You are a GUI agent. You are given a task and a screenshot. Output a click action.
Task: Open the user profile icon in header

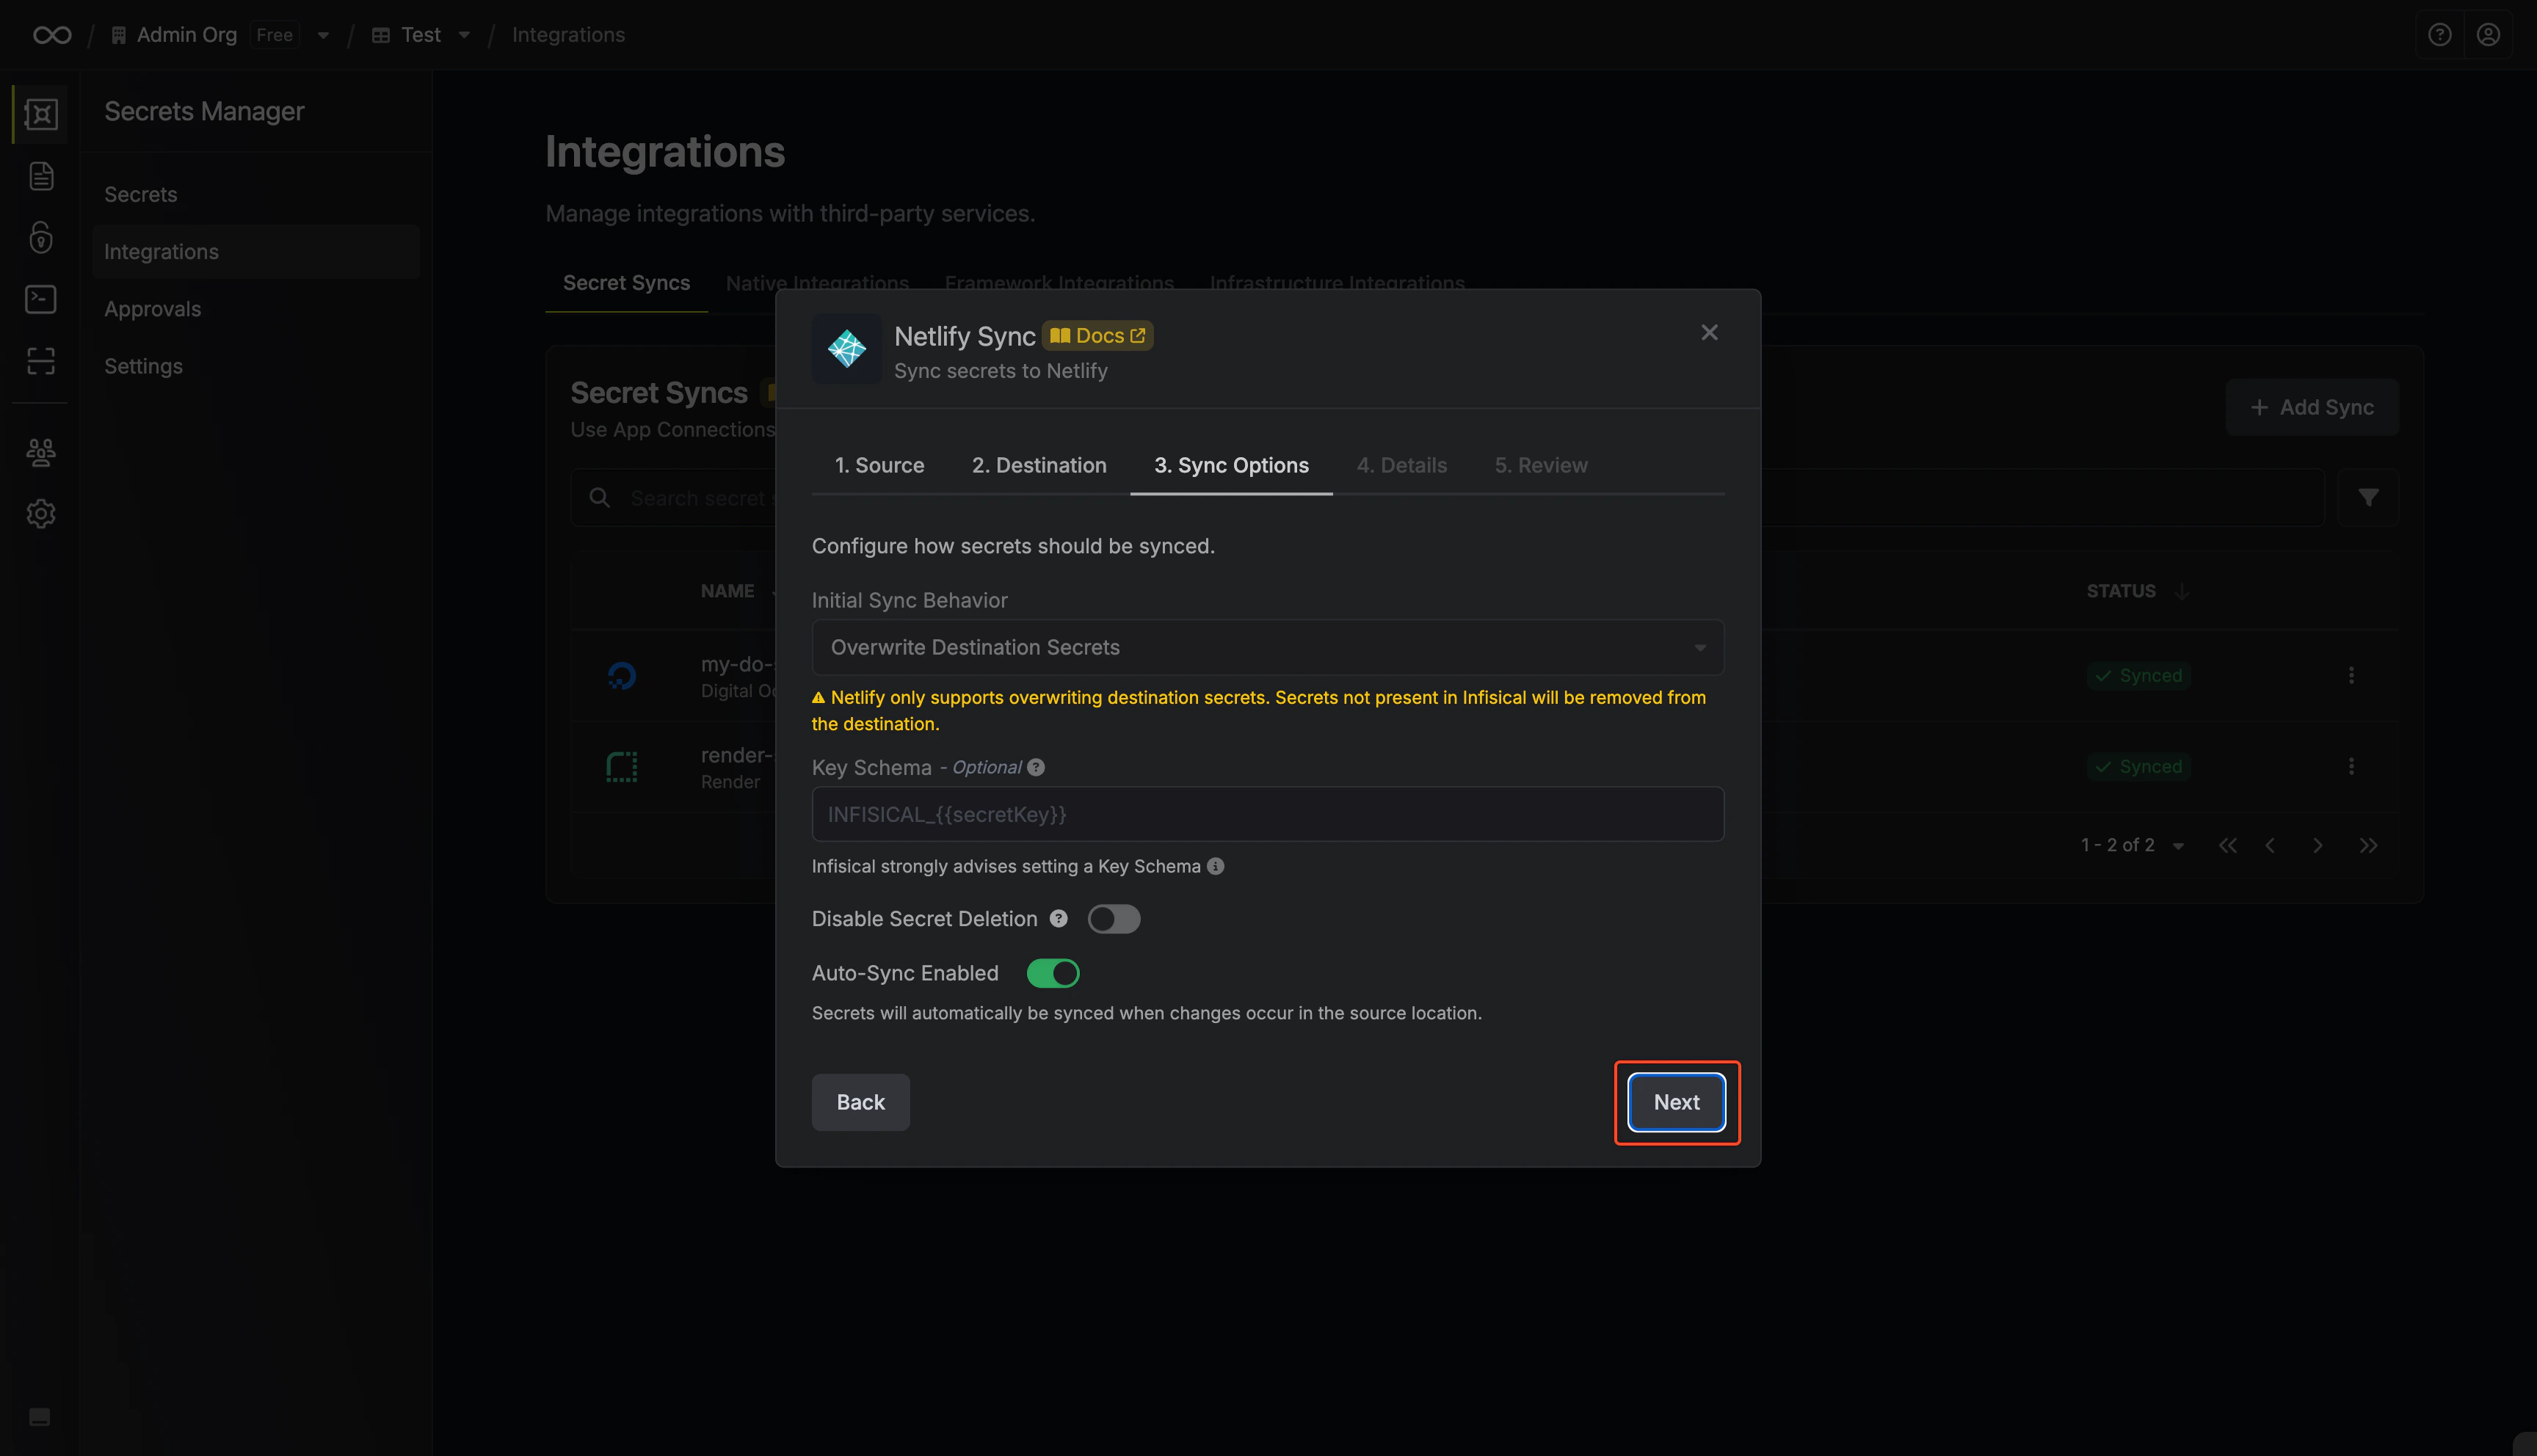[x=2488, y=35]
